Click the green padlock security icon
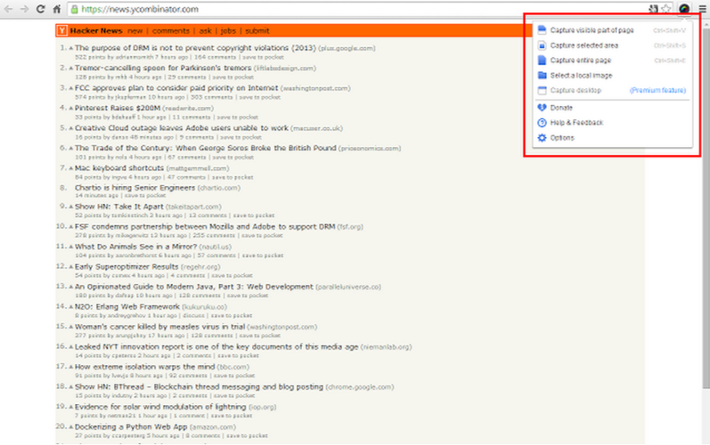The image size is (710, 445). [x=74, y=9]
